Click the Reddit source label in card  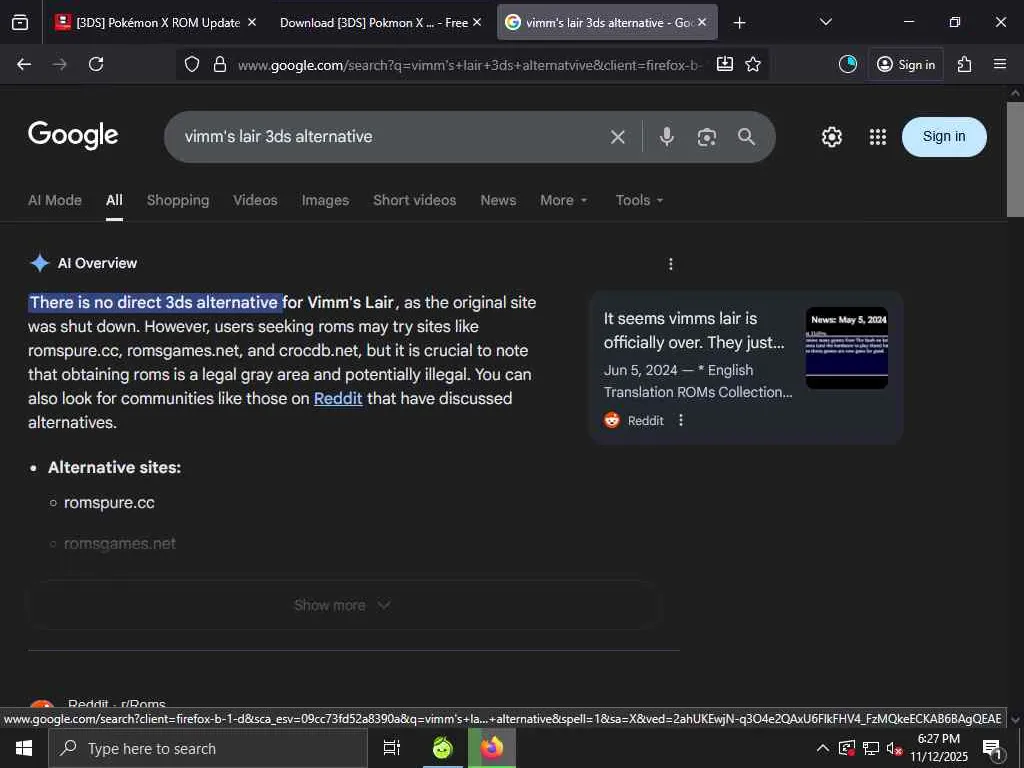point(645,421)
